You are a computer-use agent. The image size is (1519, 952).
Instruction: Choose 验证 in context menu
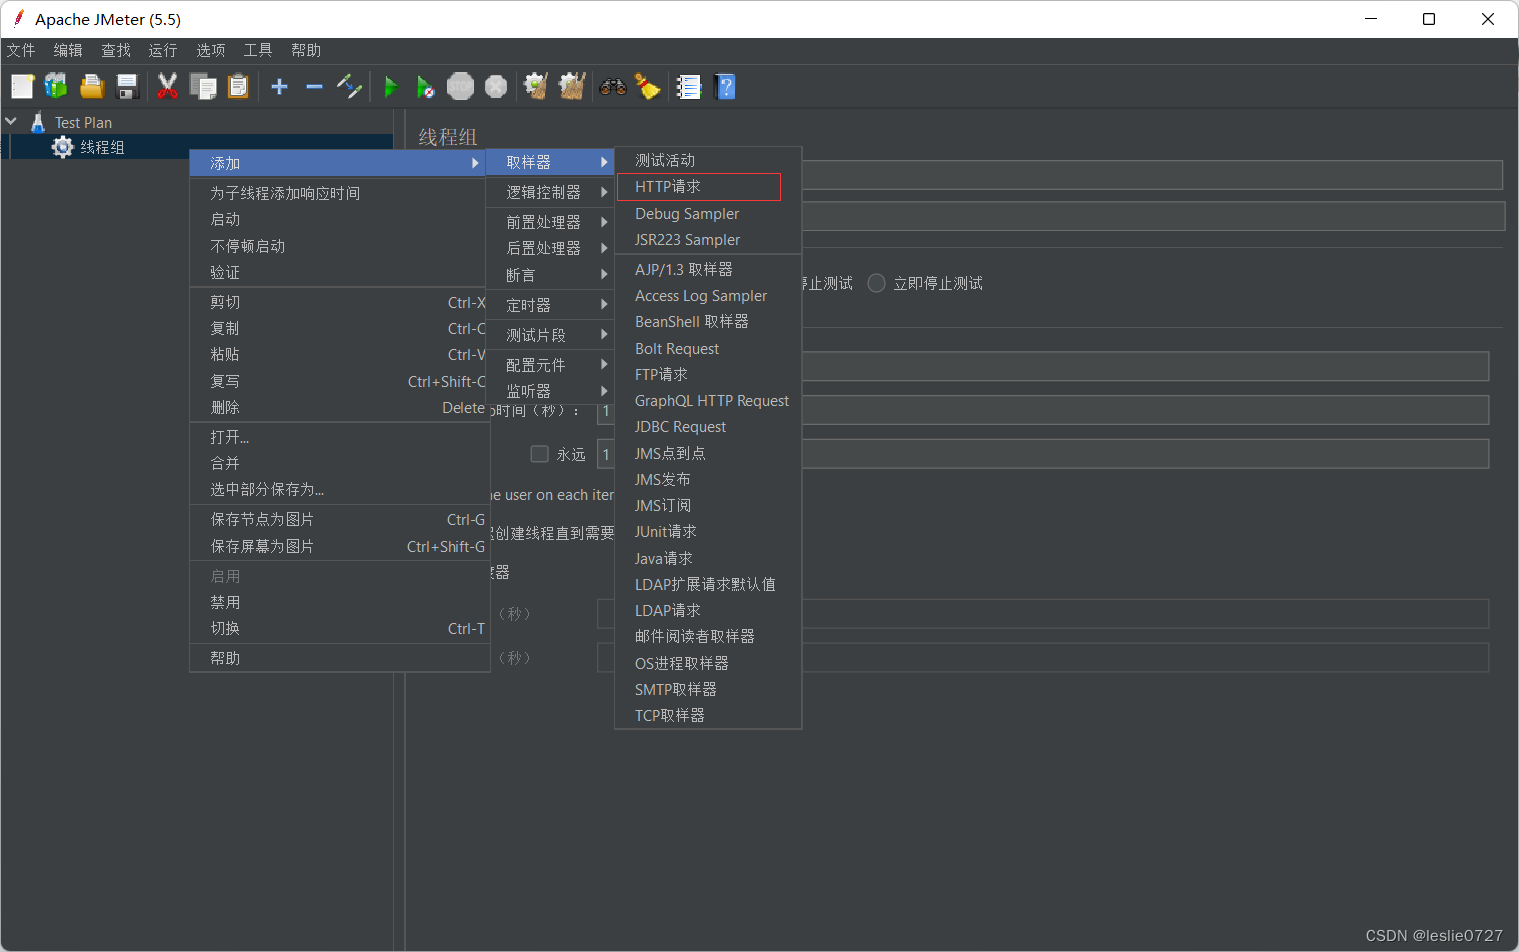(339, 272)
